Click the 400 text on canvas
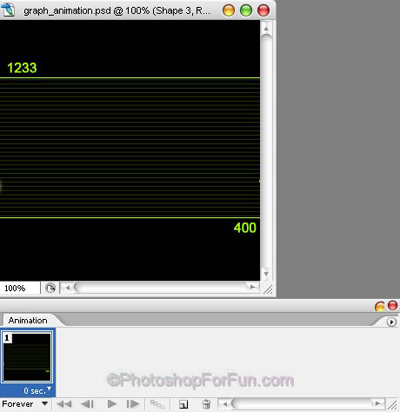 245,228
